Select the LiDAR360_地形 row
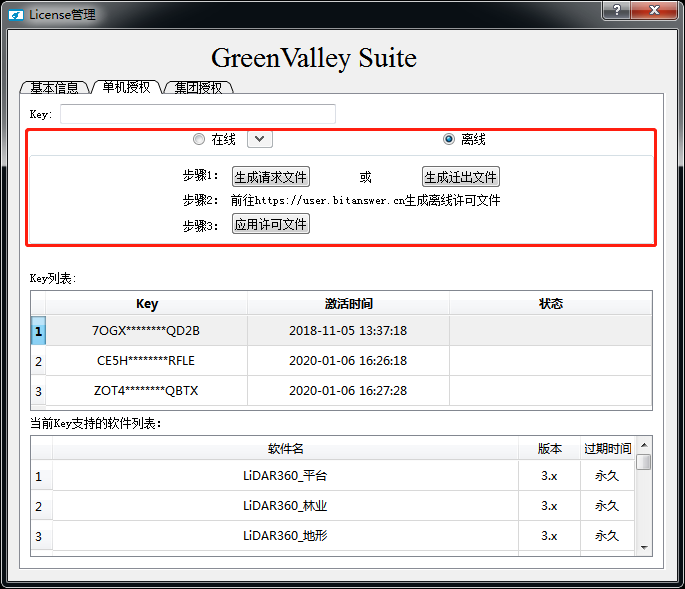685x589 pixels. 285,536
